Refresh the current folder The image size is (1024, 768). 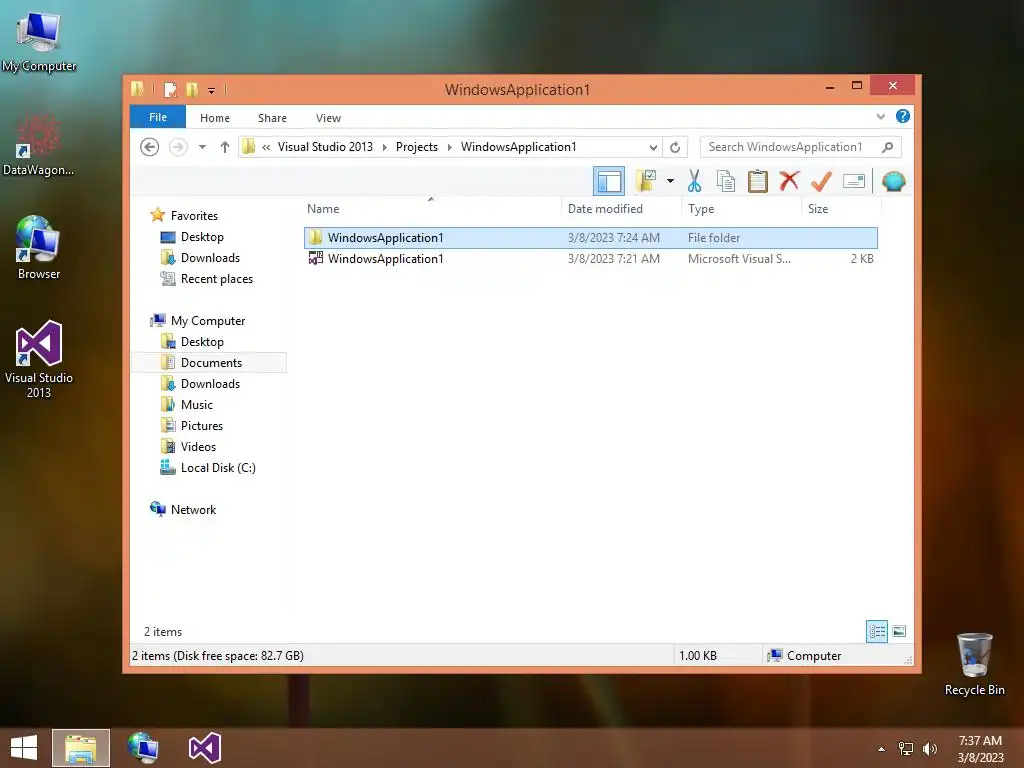point(675,148)
